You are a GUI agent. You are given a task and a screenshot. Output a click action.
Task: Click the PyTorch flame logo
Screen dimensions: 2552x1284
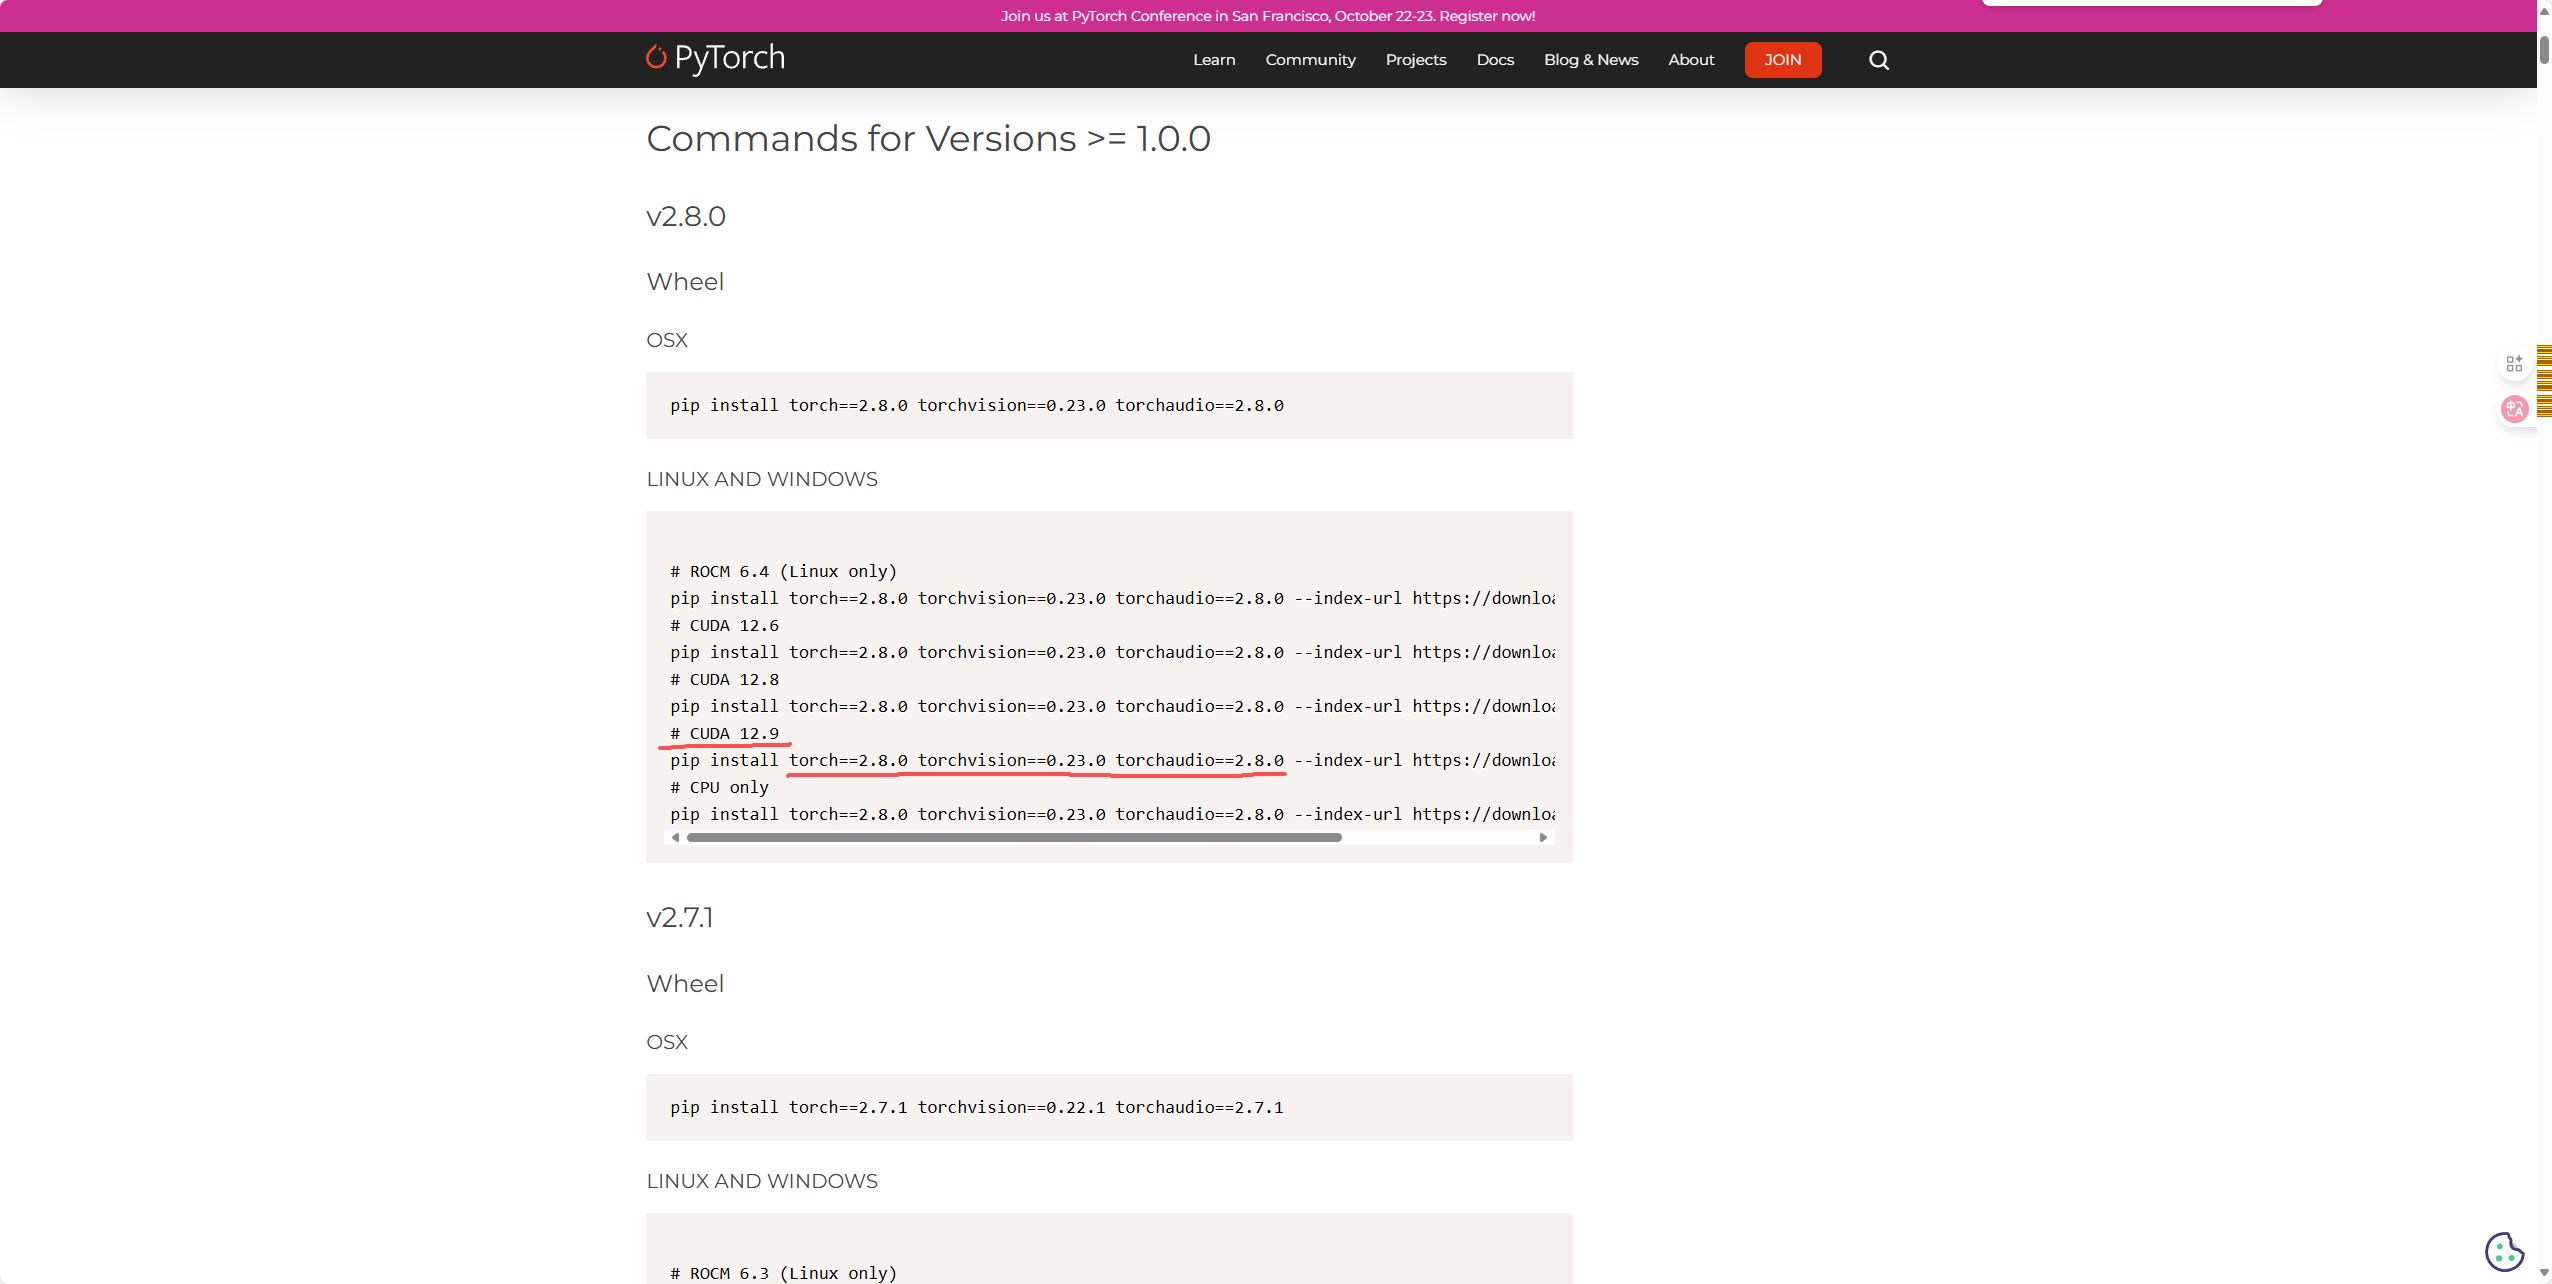(x=656, y=58)
